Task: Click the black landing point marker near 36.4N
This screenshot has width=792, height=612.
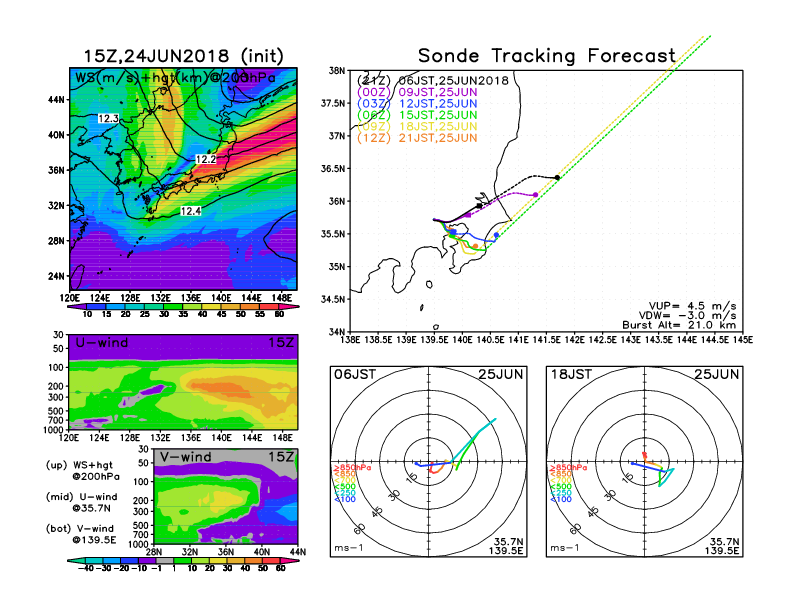Action: click(x=557, y=177)
